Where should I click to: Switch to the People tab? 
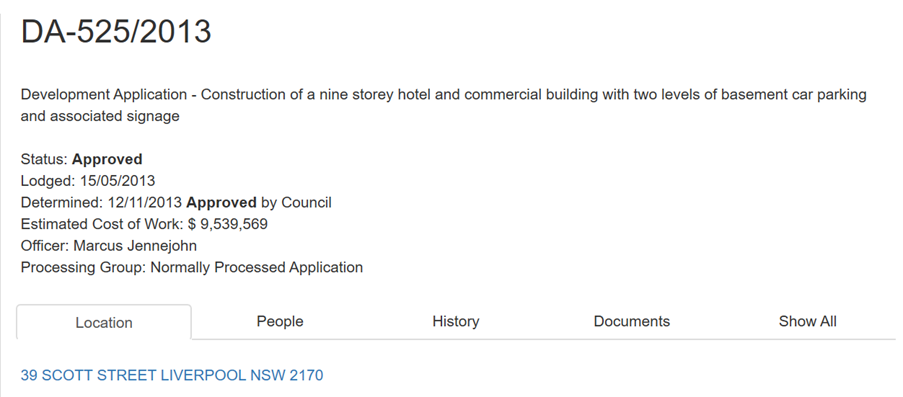280,322
